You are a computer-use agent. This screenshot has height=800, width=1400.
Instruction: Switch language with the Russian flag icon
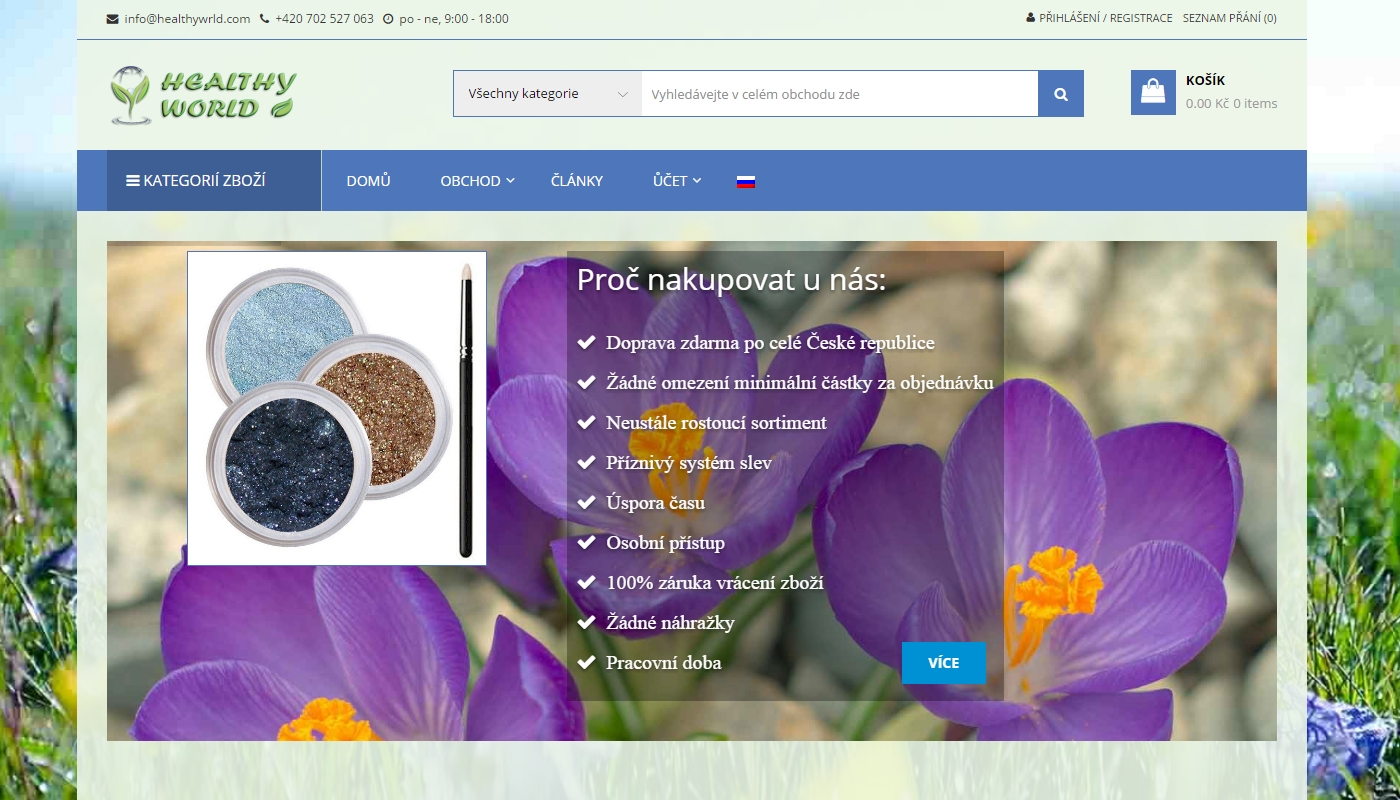pyautogui.click(x=746, y=181)
